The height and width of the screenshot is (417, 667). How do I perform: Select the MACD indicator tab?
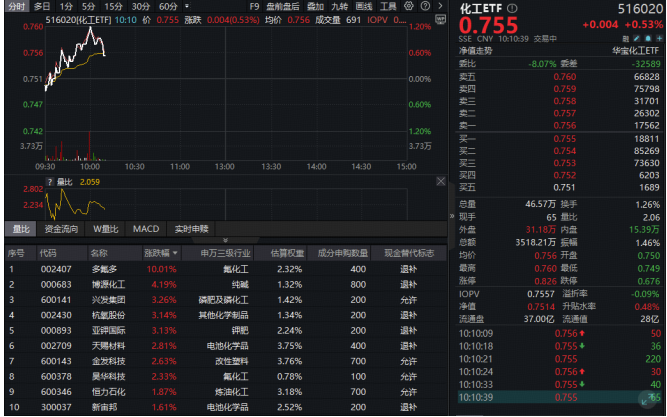coord(146,229)
